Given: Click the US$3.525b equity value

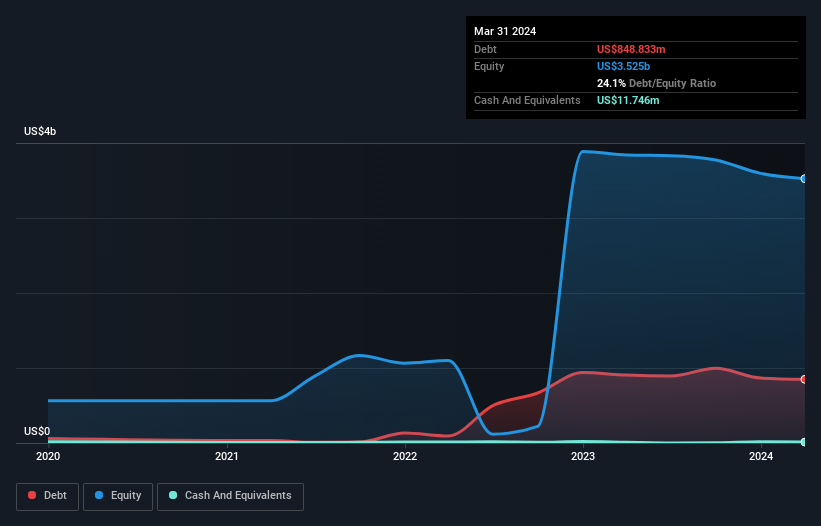Looking at the screenshot, I should [x=623, y=66].
